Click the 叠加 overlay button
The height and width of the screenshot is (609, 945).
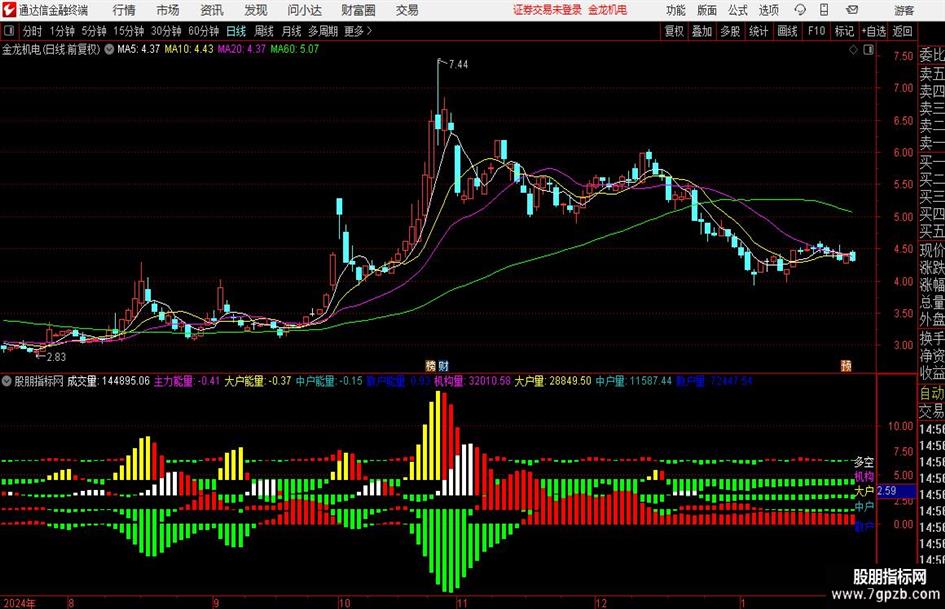point(702,31)
